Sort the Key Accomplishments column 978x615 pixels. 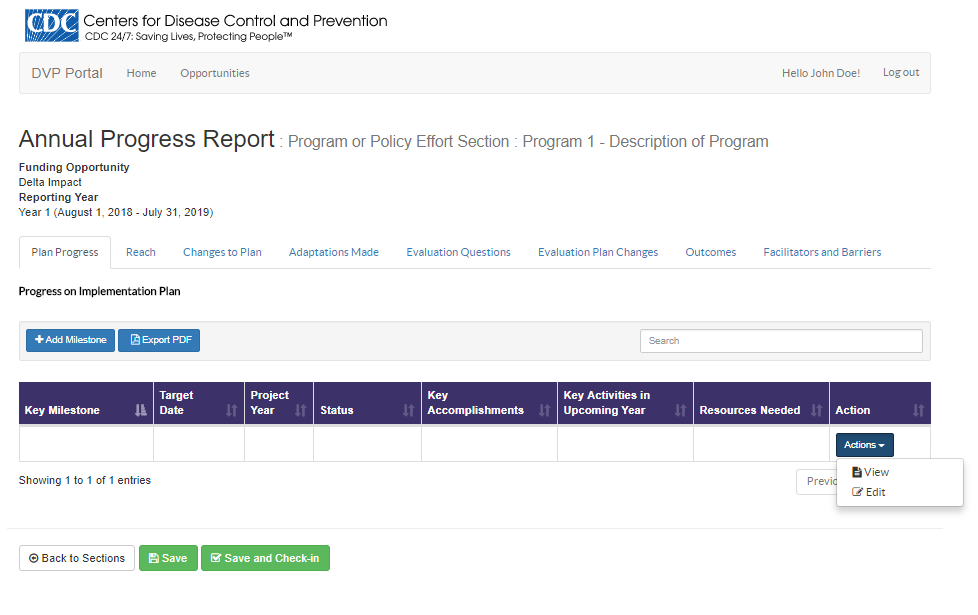tap(544, 410)
